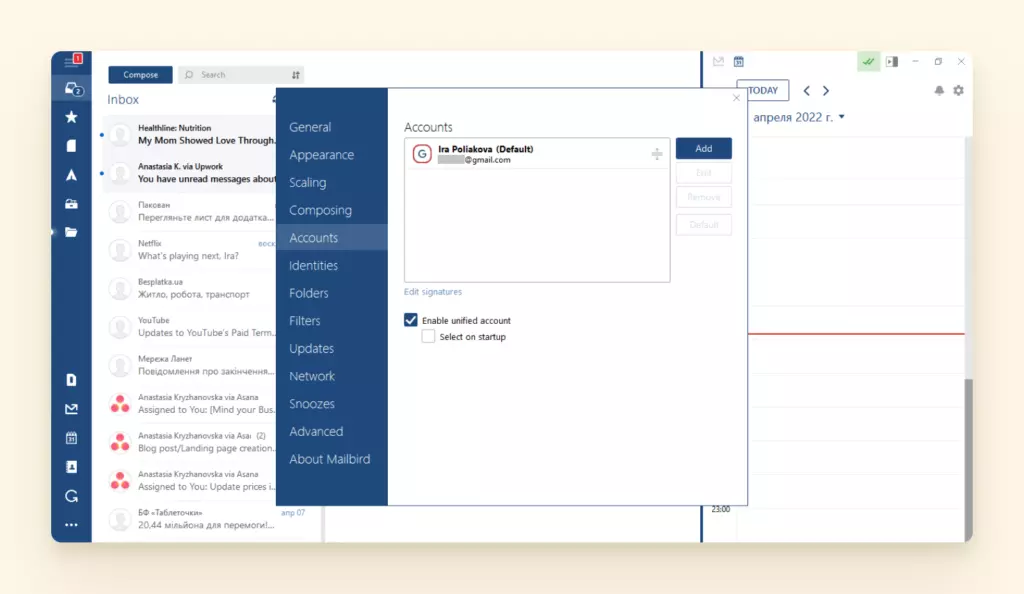The image size is (1024, 594).
Task: Open Folders settings section
Action: [x=332, y=293]
